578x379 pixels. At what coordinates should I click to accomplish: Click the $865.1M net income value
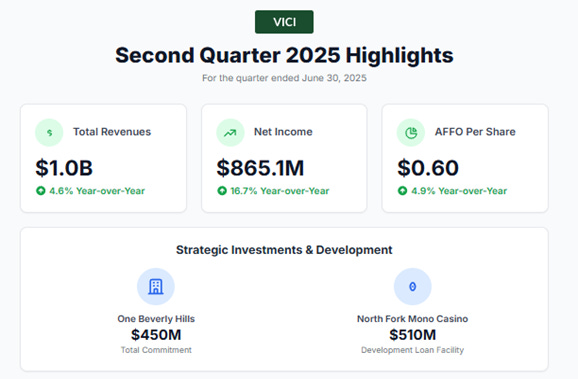click(x=260, y=168)
